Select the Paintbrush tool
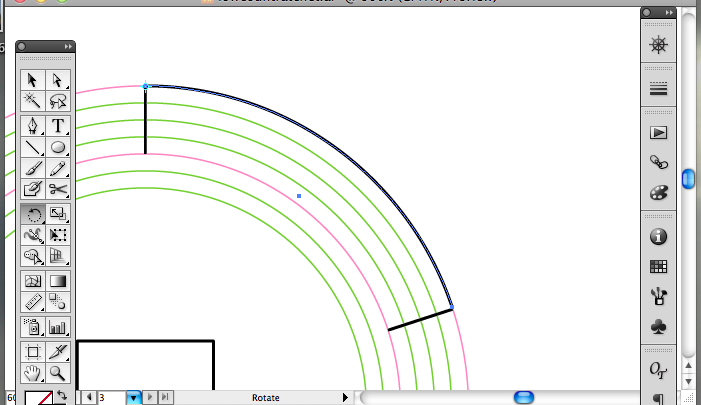The image size is (701, 405). pyautogui.click(x=33, y=169)
